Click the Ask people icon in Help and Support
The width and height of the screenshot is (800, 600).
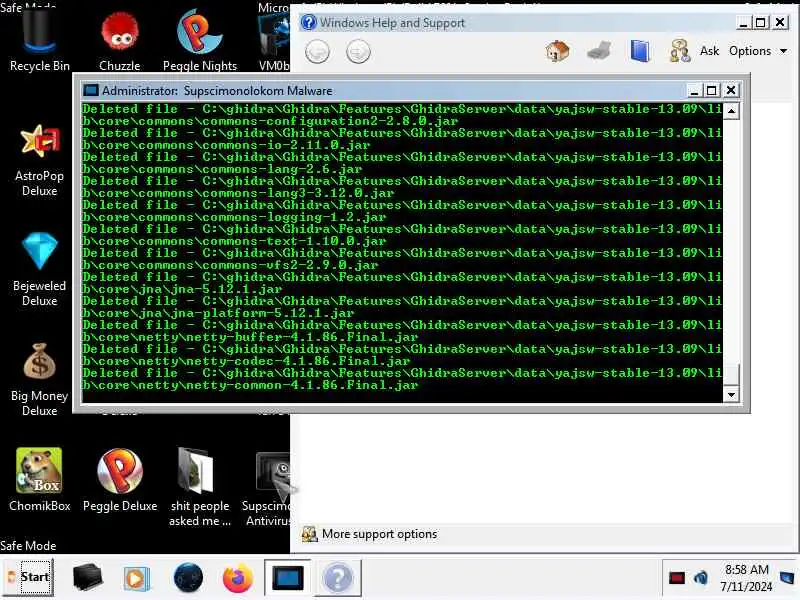(680, 51)
